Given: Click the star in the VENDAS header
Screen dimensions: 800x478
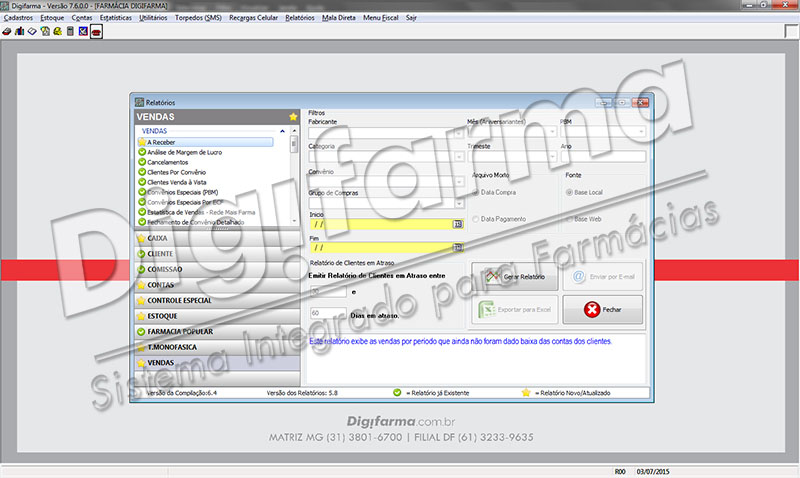Looking at the screenshot, I should tap(293, 117).
